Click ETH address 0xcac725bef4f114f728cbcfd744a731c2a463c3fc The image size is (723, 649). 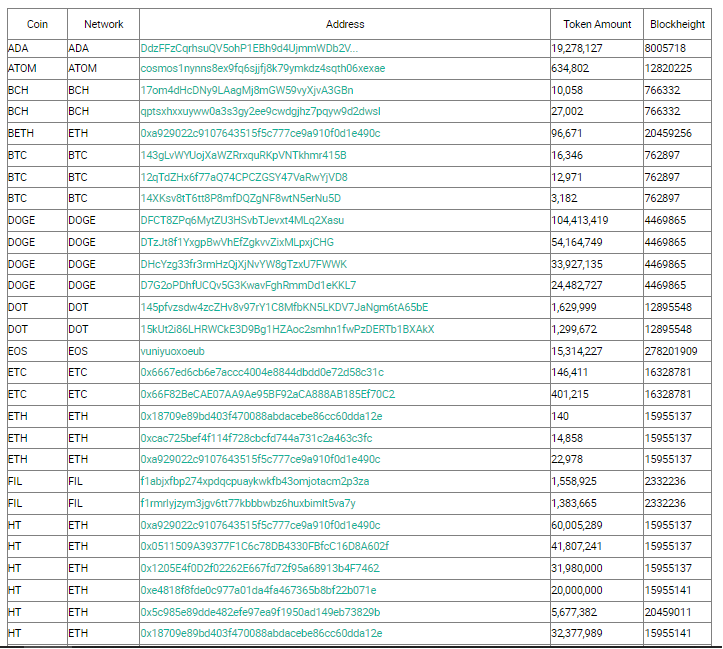(x=256, y=438)
